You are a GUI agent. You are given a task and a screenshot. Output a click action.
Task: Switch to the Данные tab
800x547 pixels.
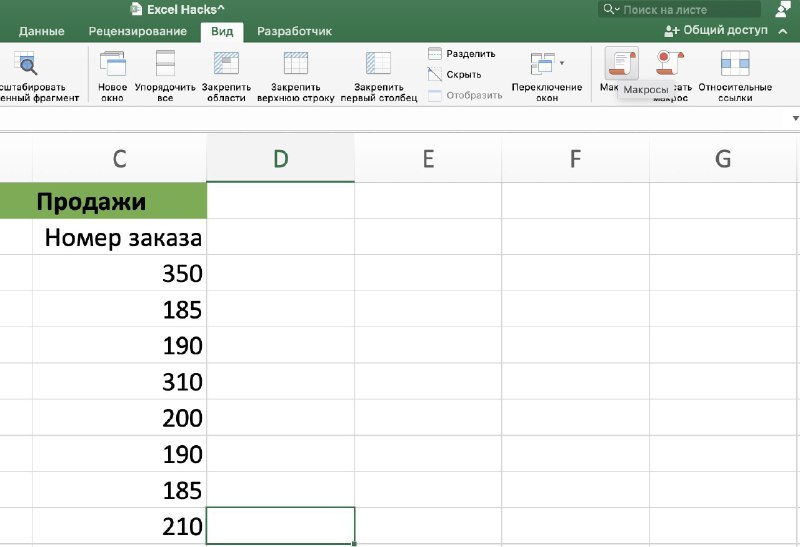[41, 31]
